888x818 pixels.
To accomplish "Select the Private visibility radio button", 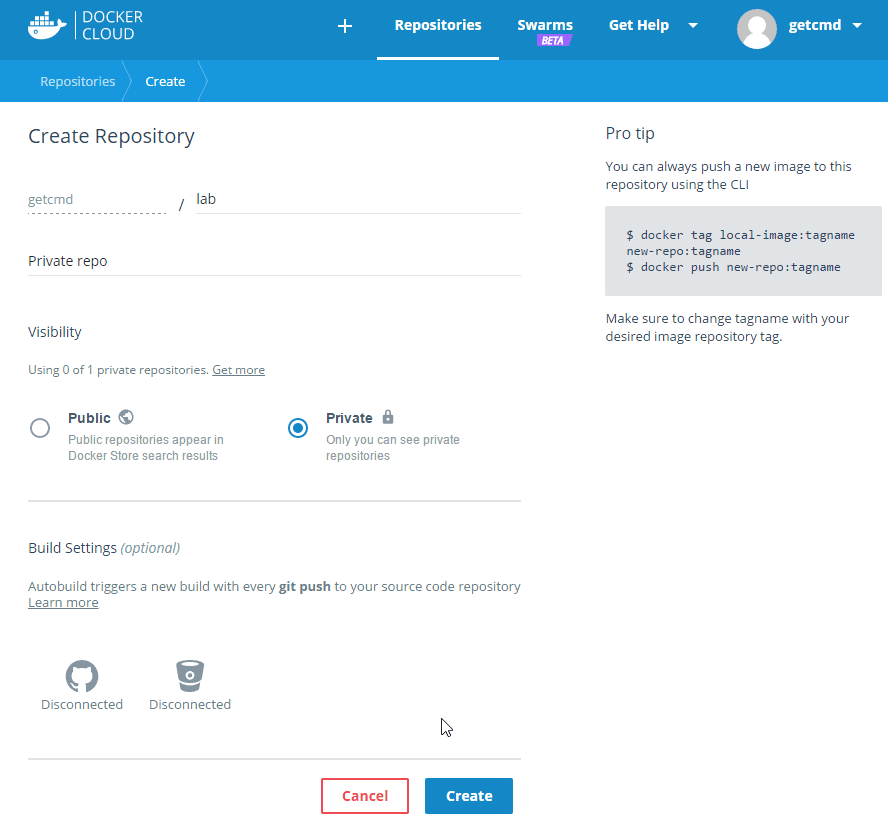I will 298,428.
